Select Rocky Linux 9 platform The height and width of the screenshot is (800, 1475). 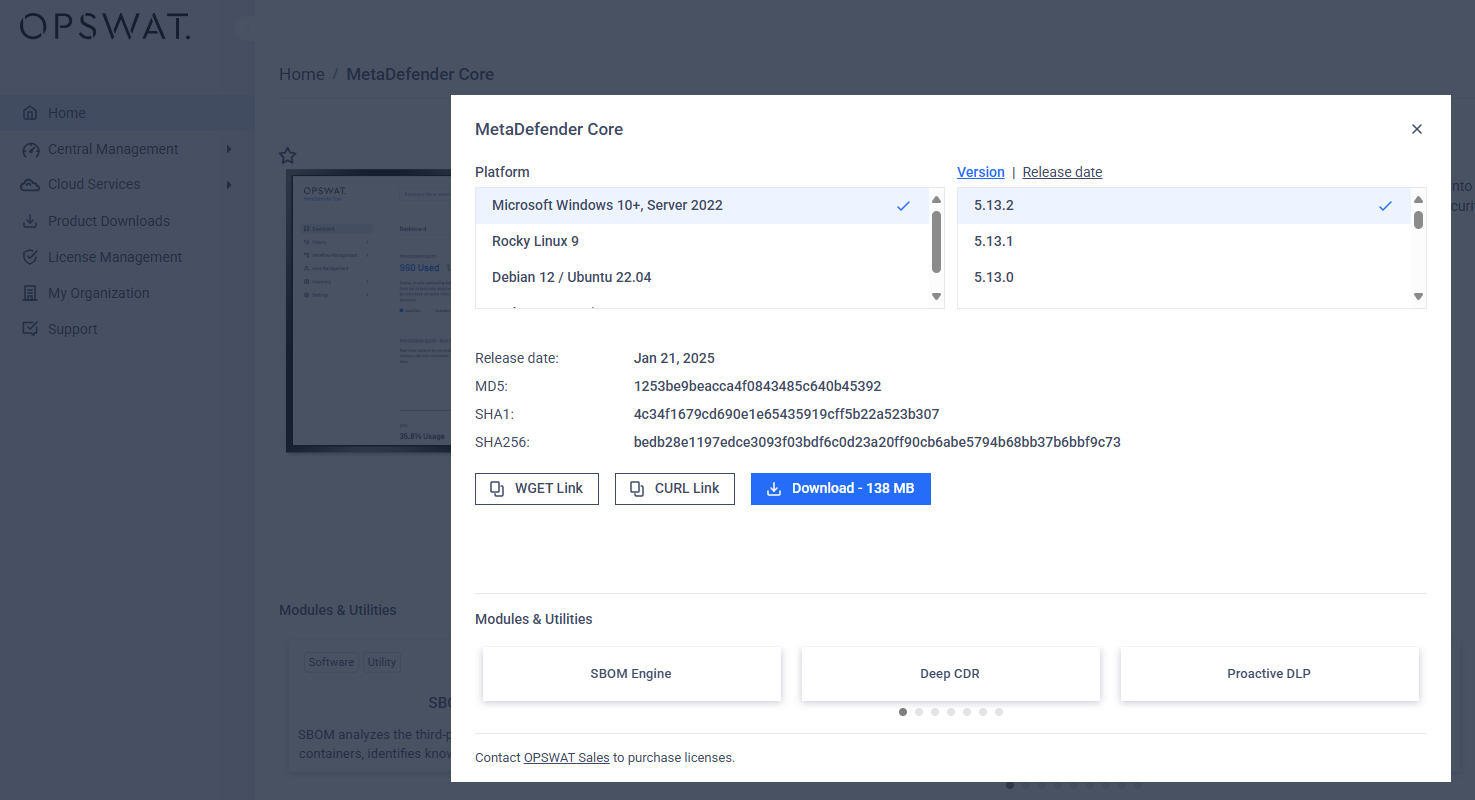(703, 242)
